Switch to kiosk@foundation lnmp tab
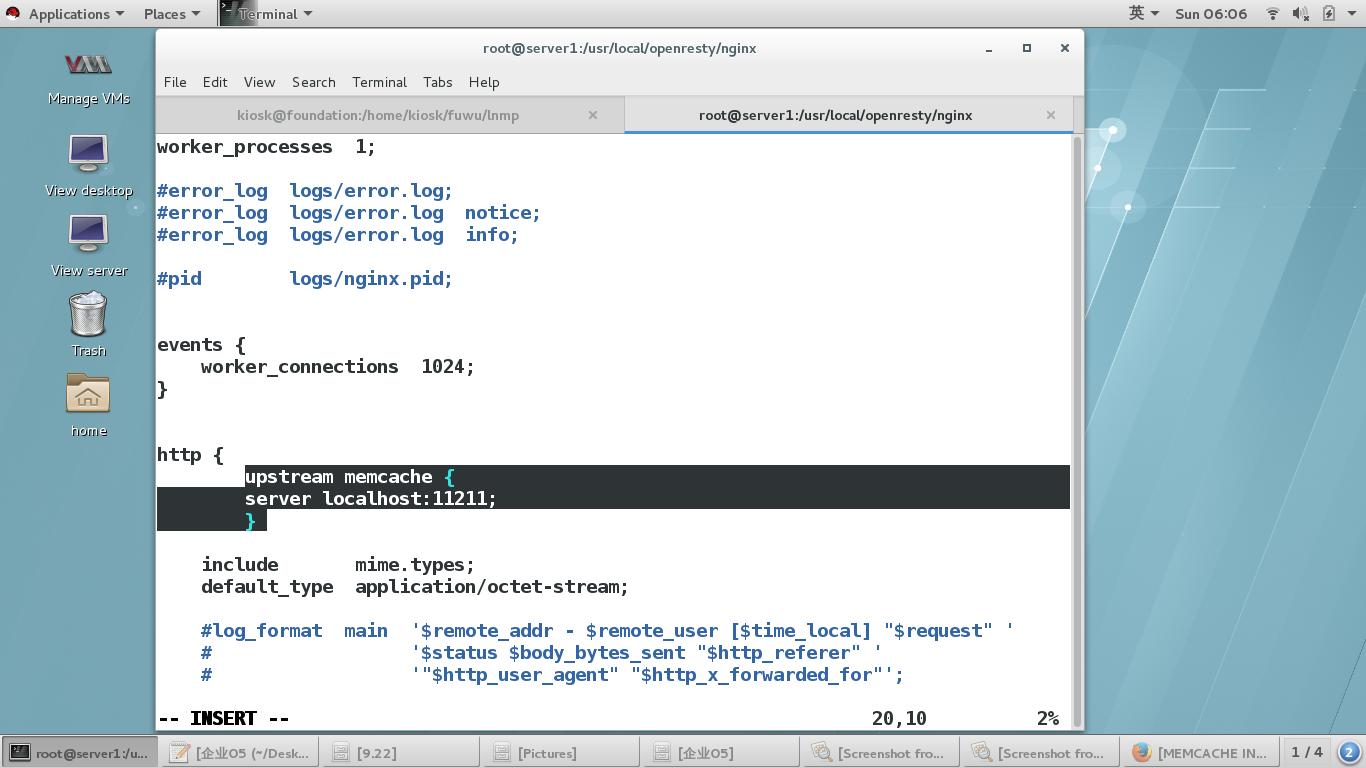The width and height of the screenshot is (1366, 768). tap(378, 115)
